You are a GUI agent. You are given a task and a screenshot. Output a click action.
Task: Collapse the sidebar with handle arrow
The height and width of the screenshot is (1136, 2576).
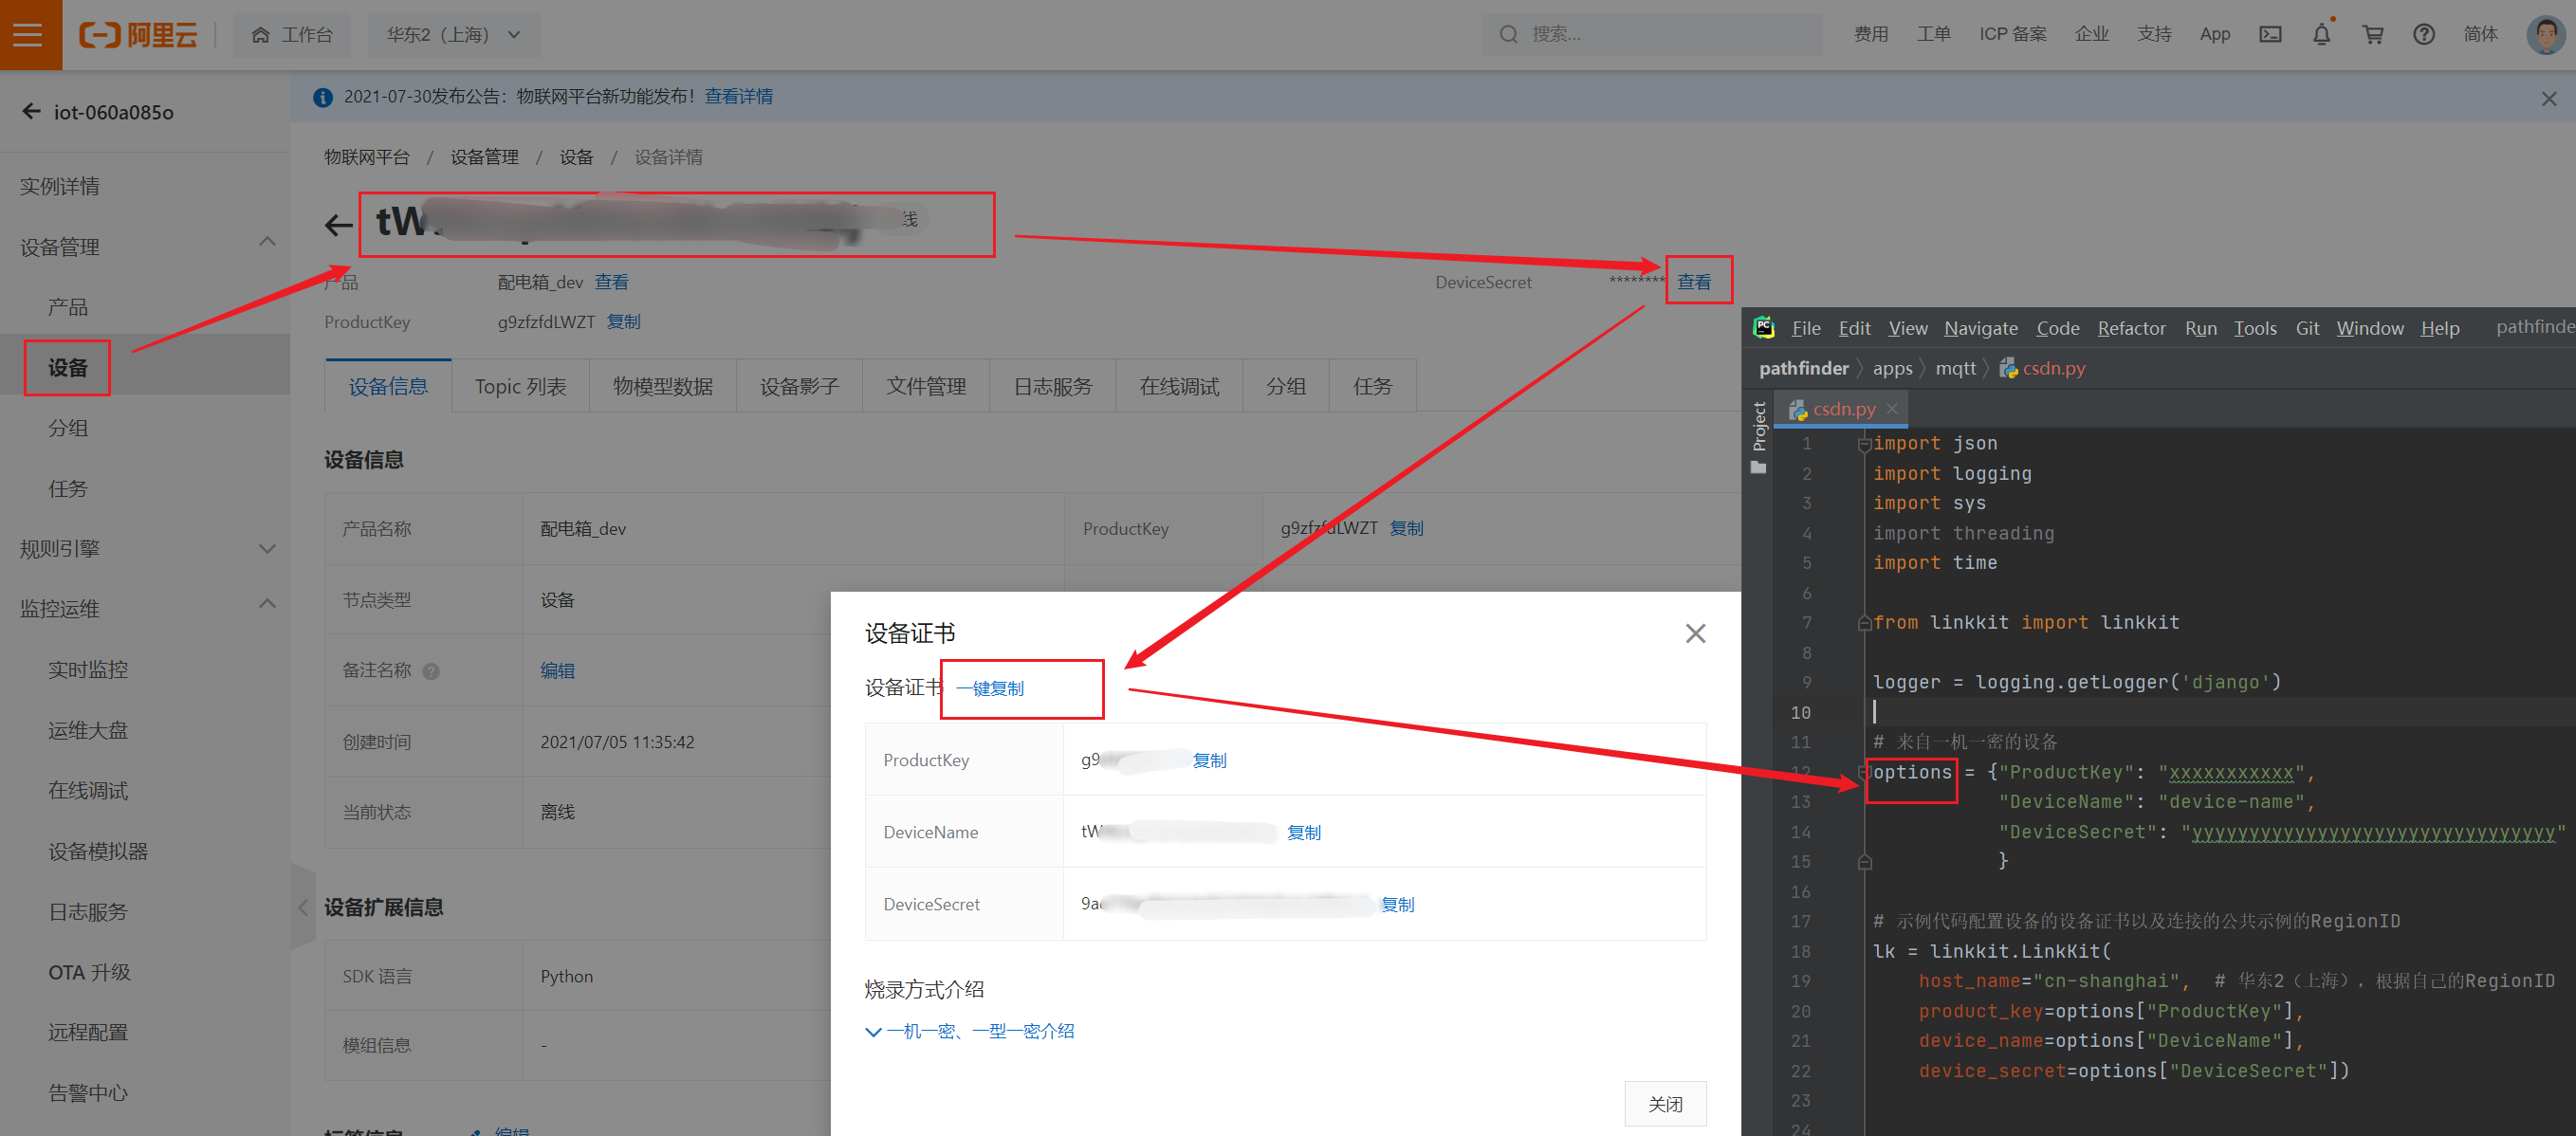coord(302,907)
